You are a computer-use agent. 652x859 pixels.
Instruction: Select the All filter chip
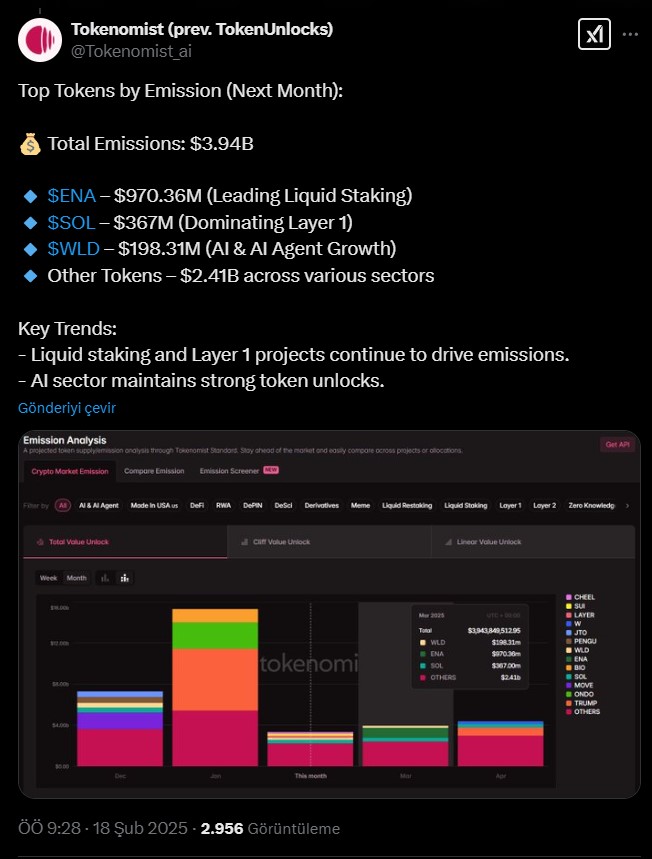coord(63,506)
